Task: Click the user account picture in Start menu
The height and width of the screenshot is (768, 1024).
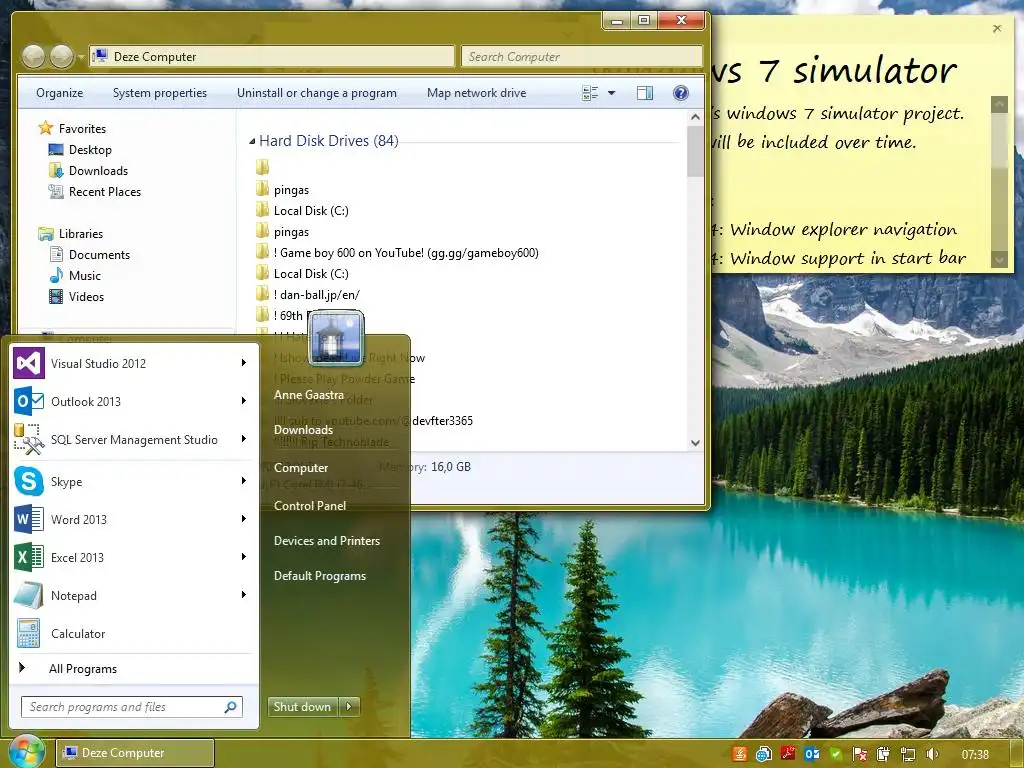Action: pyautogui.click(x=336, y=338)
